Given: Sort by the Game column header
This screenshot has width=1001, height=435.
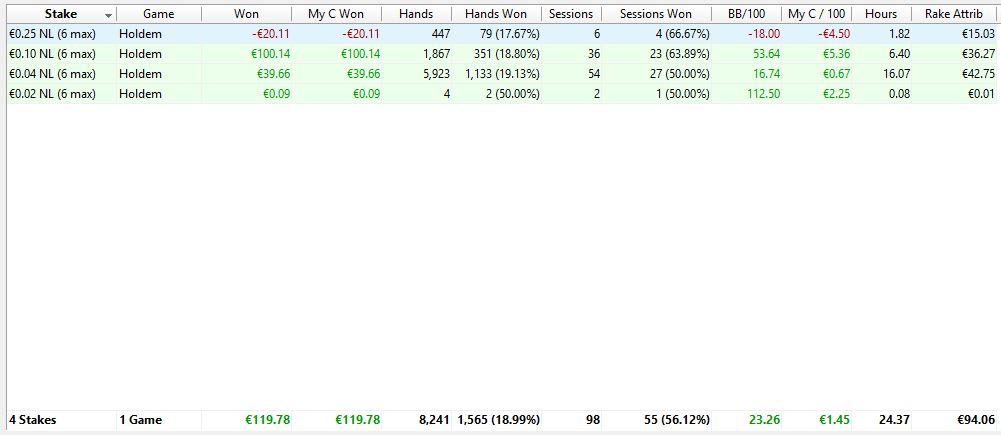Looking at the screenshot, I should 158,13.
